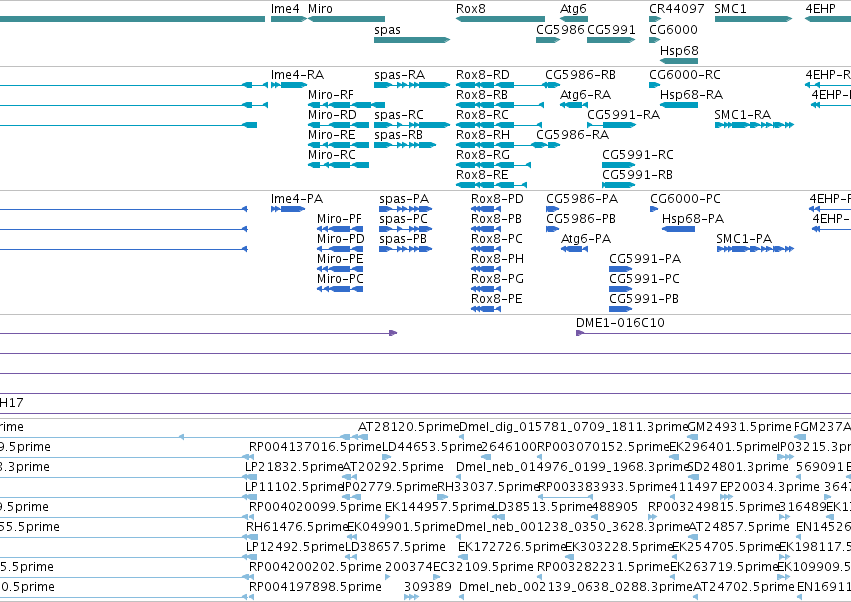Click the Atg6-PA protein label
Screen dimensions: 851x602
[586, 239]
